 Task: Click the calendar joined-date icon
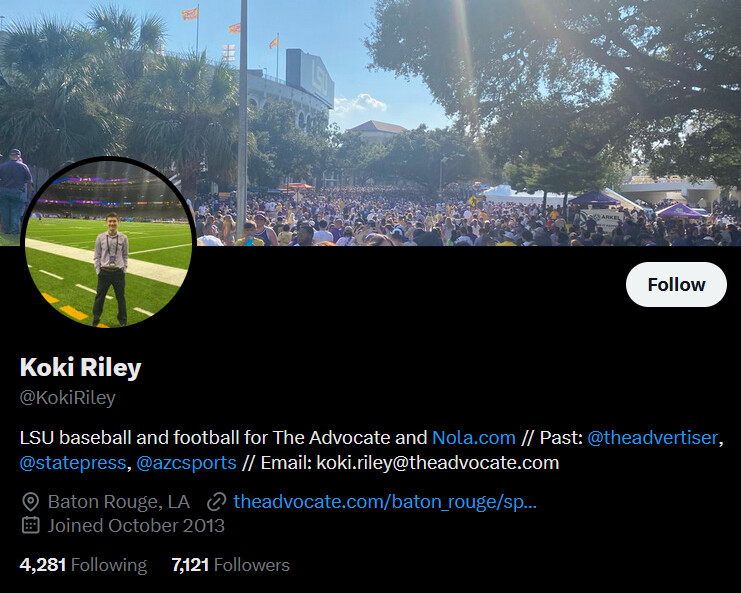31,525
